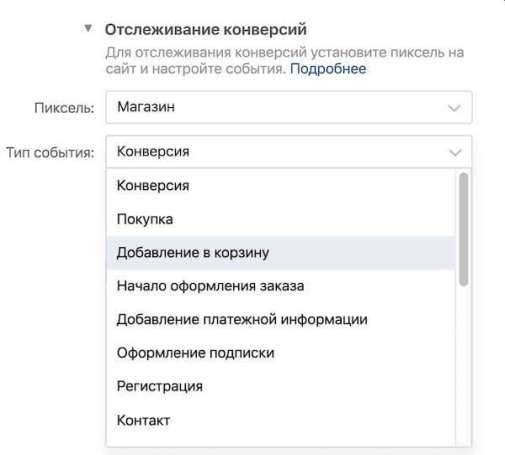Select Начало оформления заказа option
The image size is (505, 455).
click(281, 286)
